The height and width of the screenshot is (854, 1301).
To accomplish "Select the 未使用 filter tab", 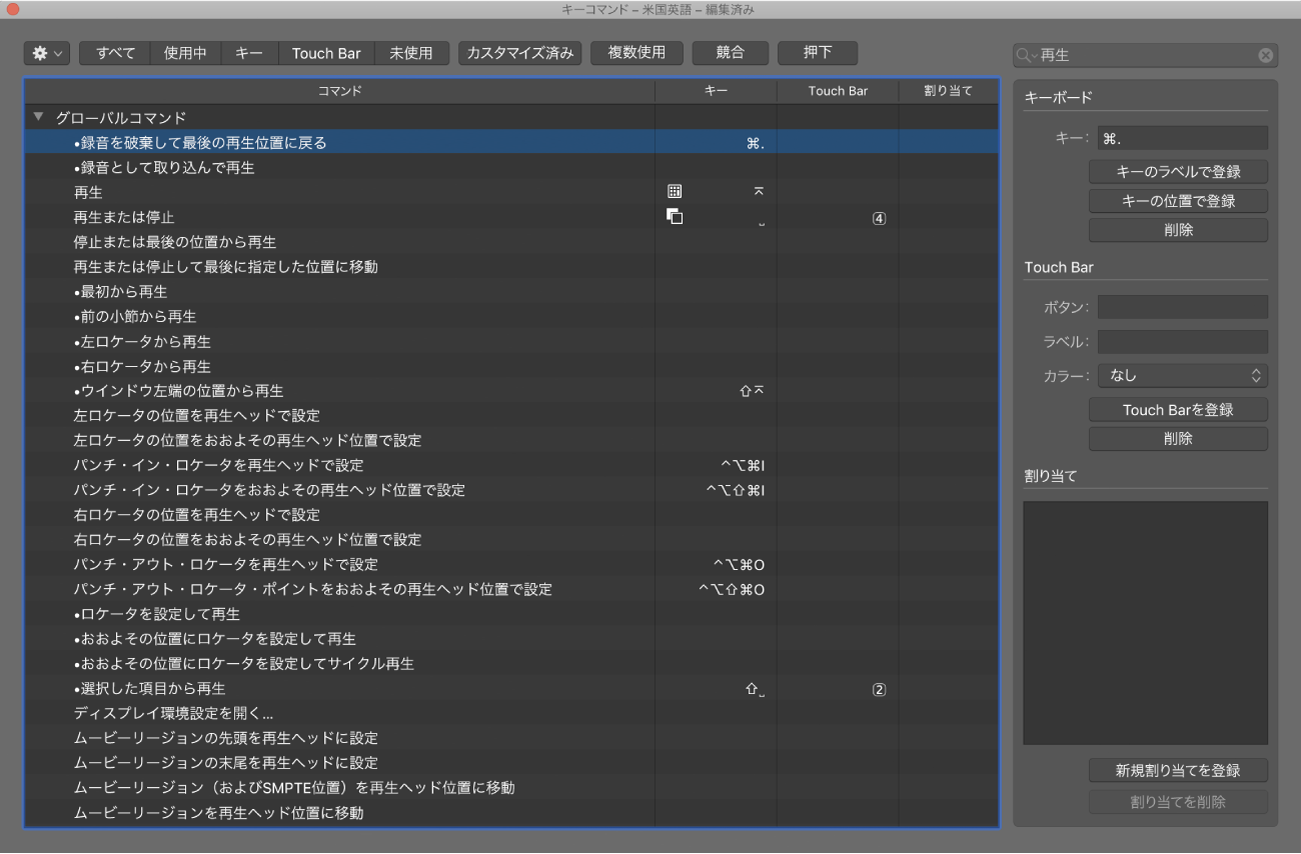I will [412, 53].
